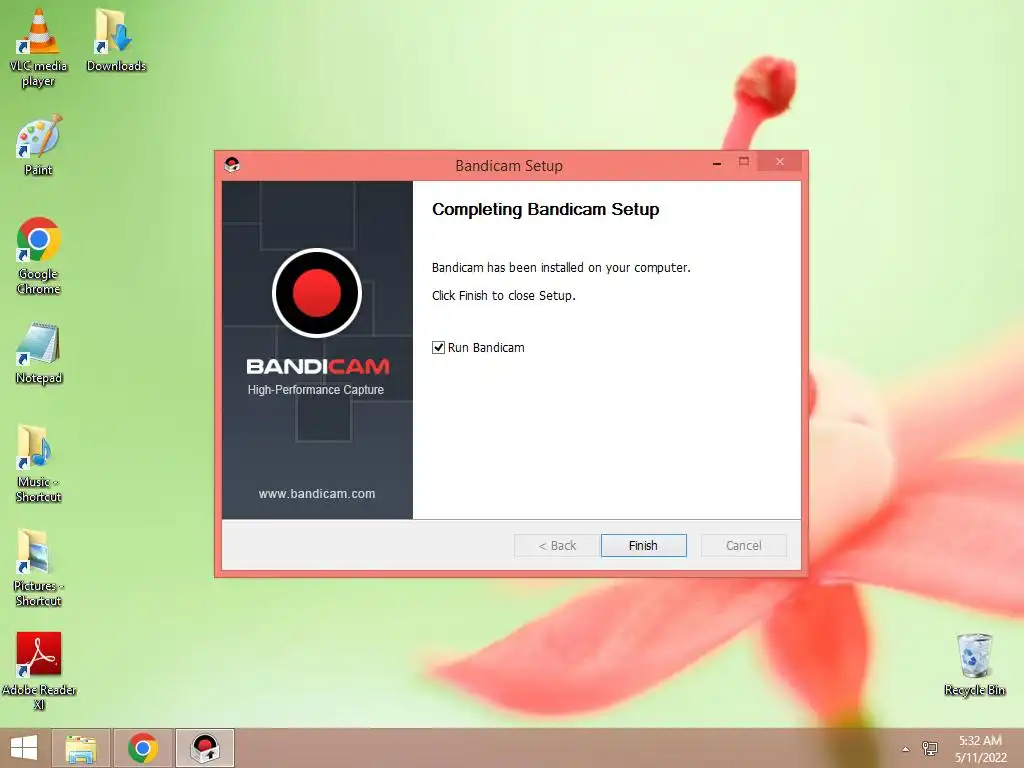Click the www.bandicam.com text
This screenshot has width=1024, height=768.
pyautogui.click(x=317, y=494)
